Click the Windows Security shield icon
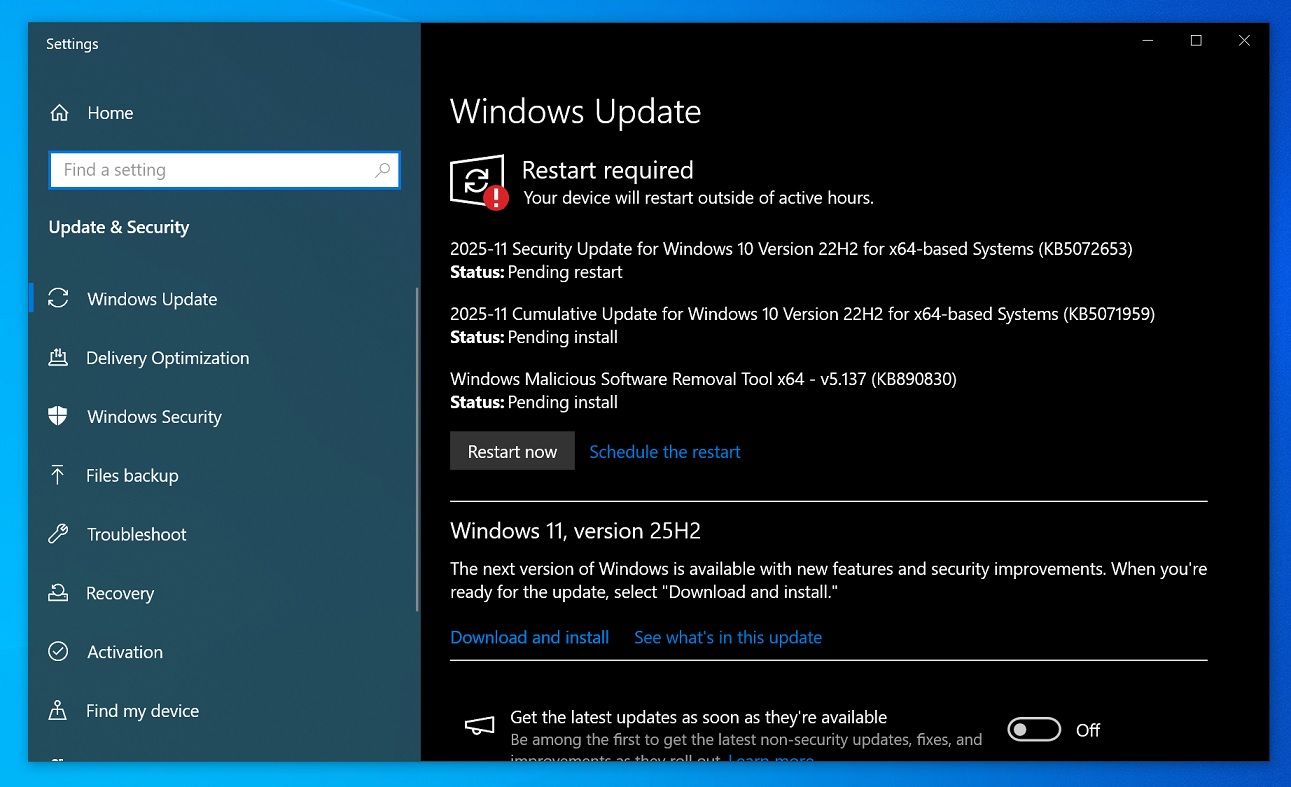 [x=59, y=417]
